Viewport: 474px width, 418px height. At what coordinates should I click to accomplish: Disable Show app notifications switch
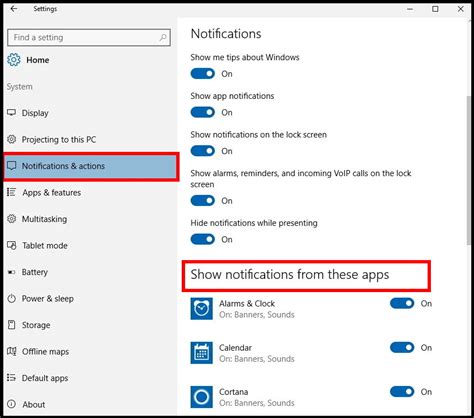coord(203,112)
